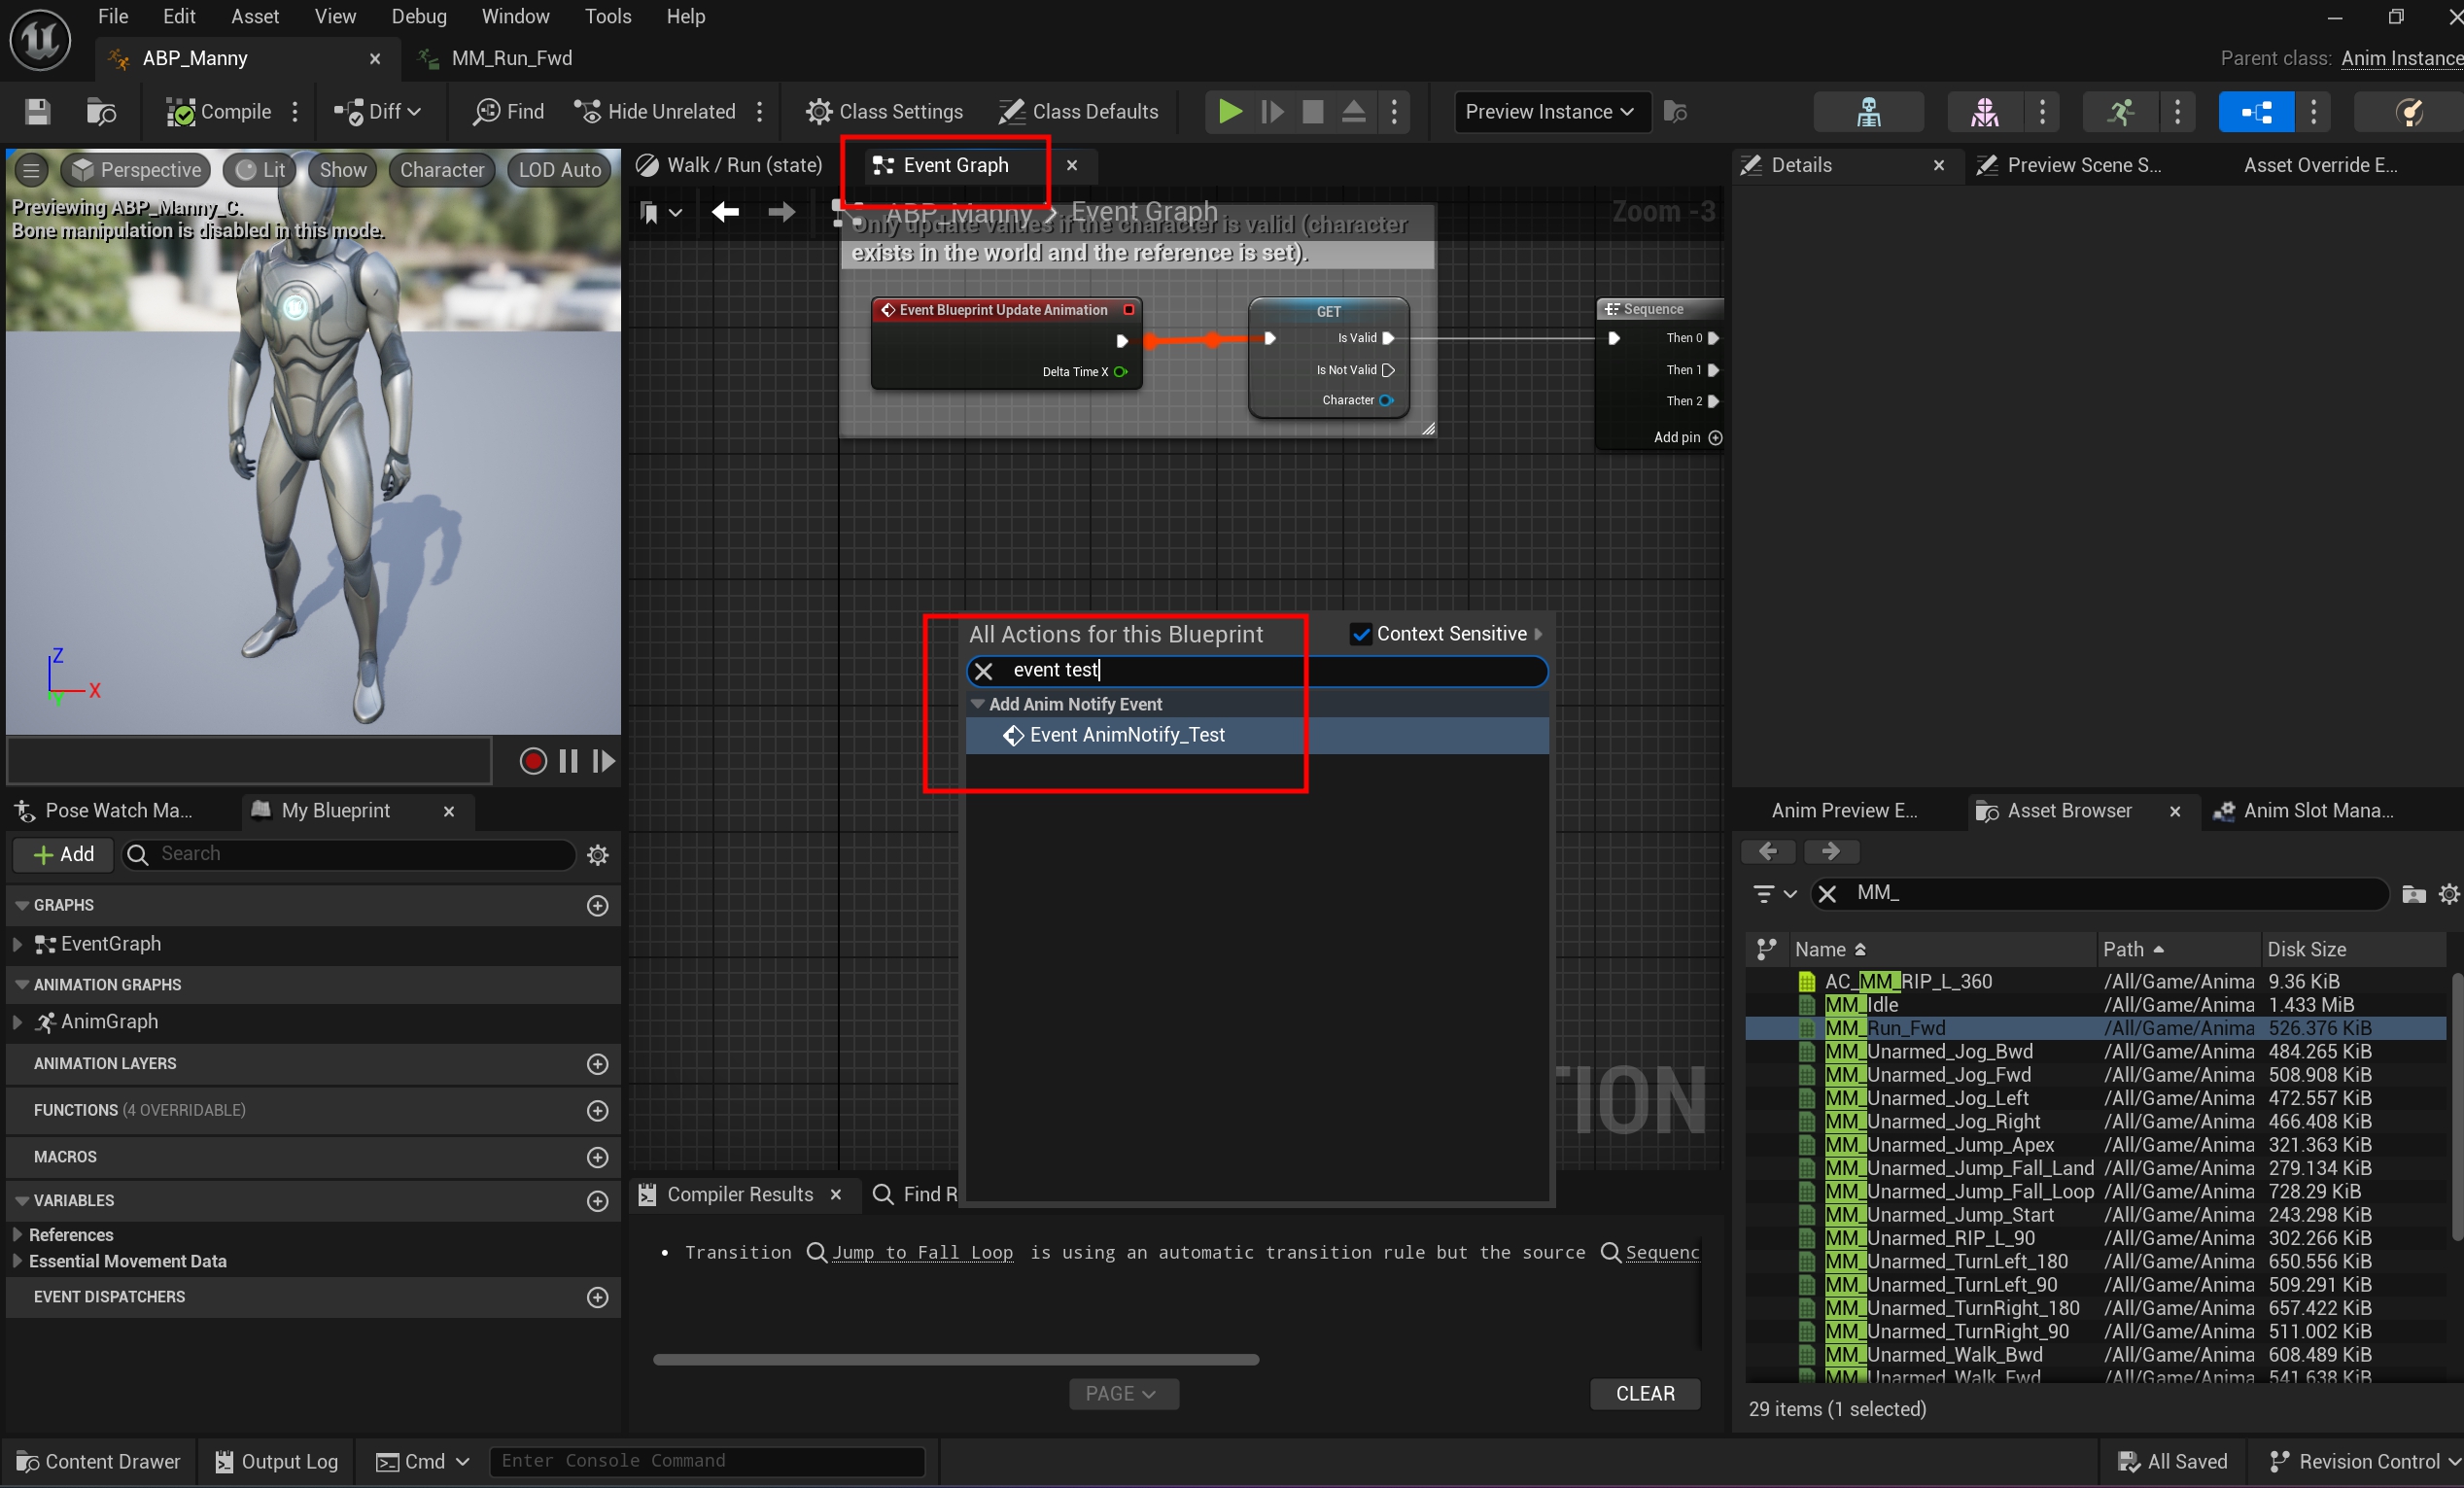Open the Content Drawer

[99, 1461]
